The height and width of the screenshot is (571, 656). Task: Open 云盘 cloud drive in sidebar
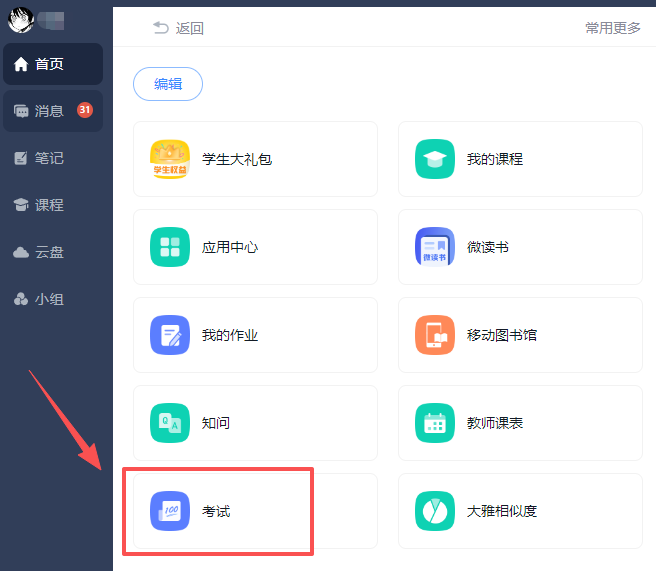[53, 252]
